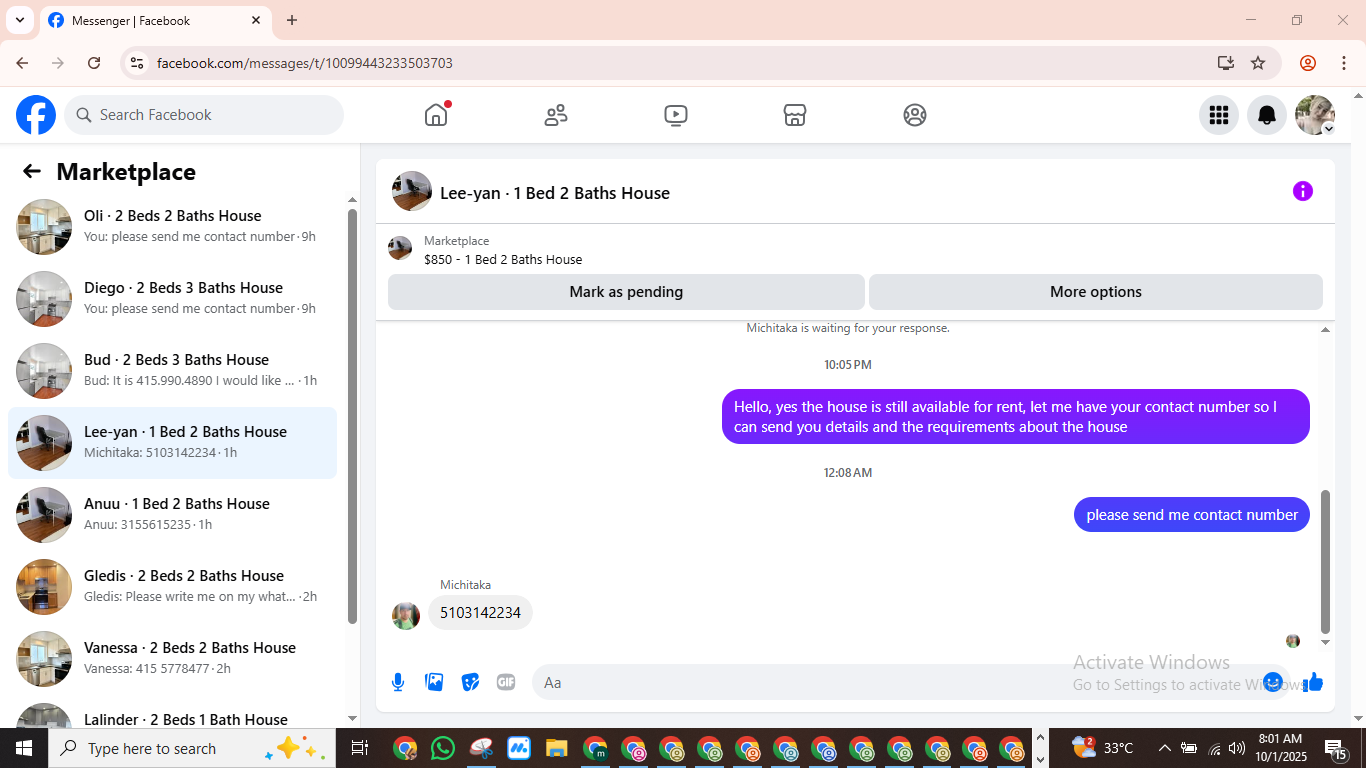Open WhatsApp from the taskbar

coord(443,748)
